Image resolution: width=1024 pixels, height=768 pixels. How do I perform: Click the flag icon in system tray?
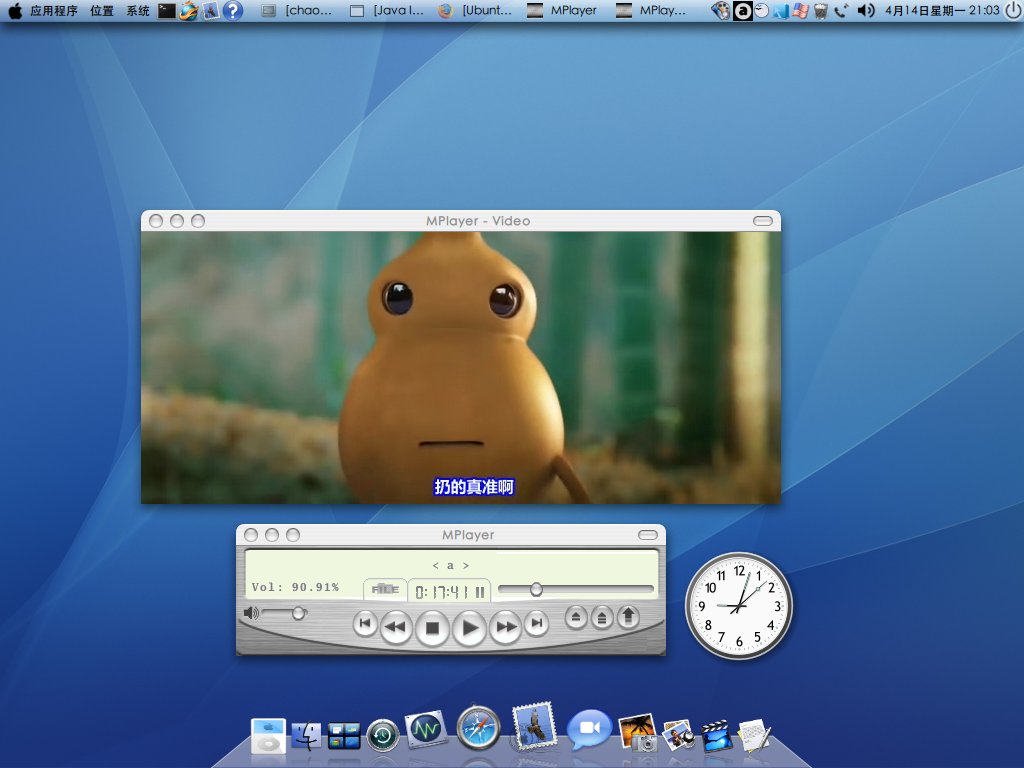click(801, 10)
